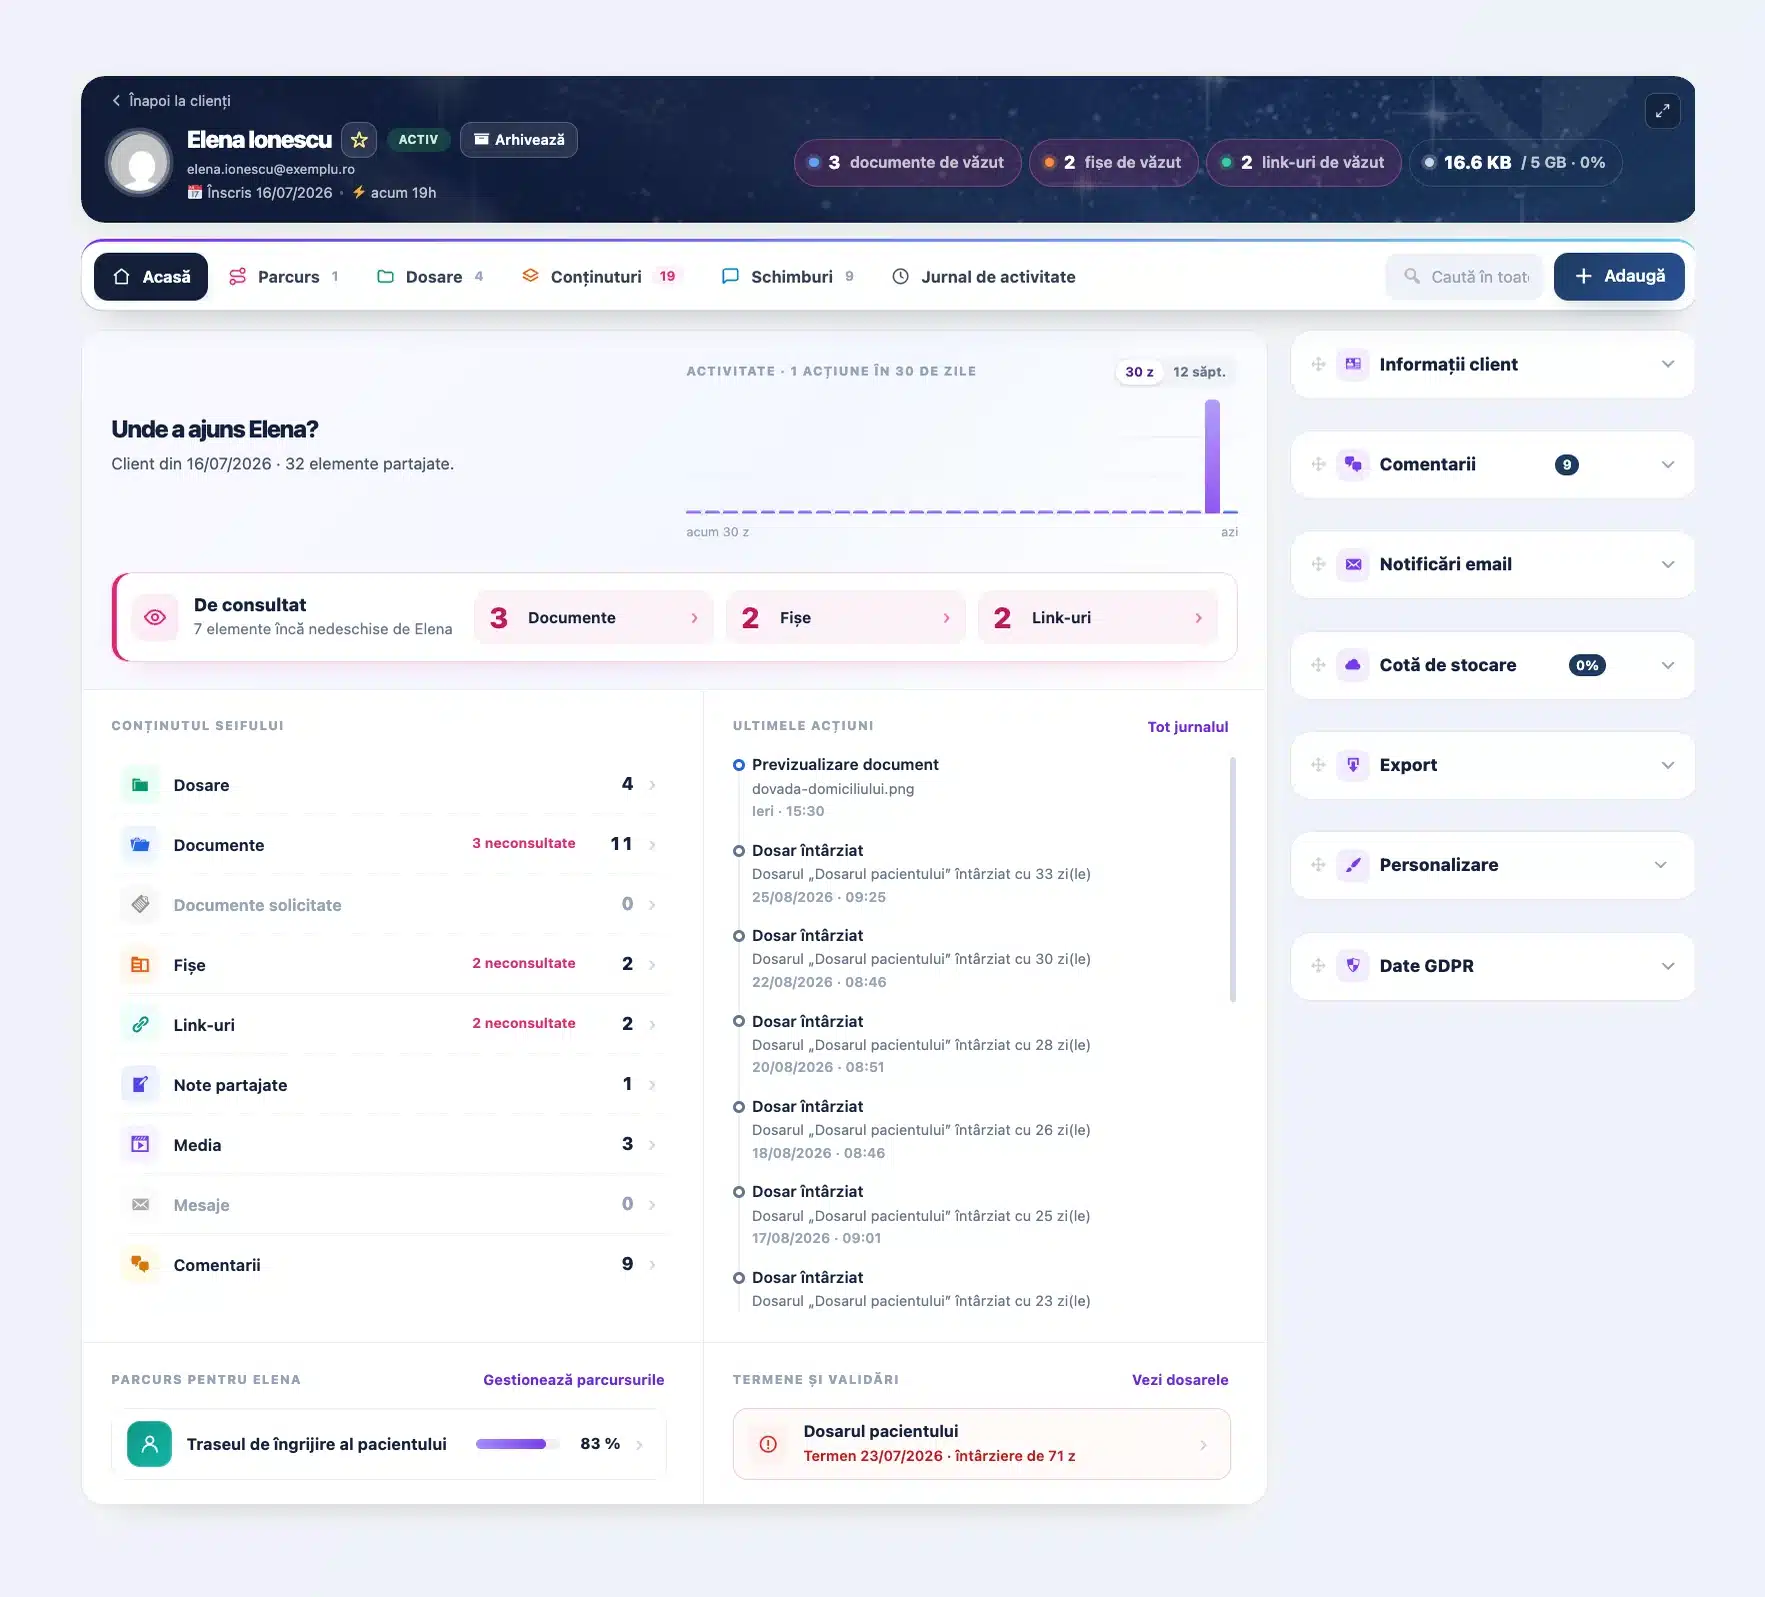Expand the Comentarii sidebar panel chevron
This screenshot has height=1597, width=1765.
(1667, 465)
